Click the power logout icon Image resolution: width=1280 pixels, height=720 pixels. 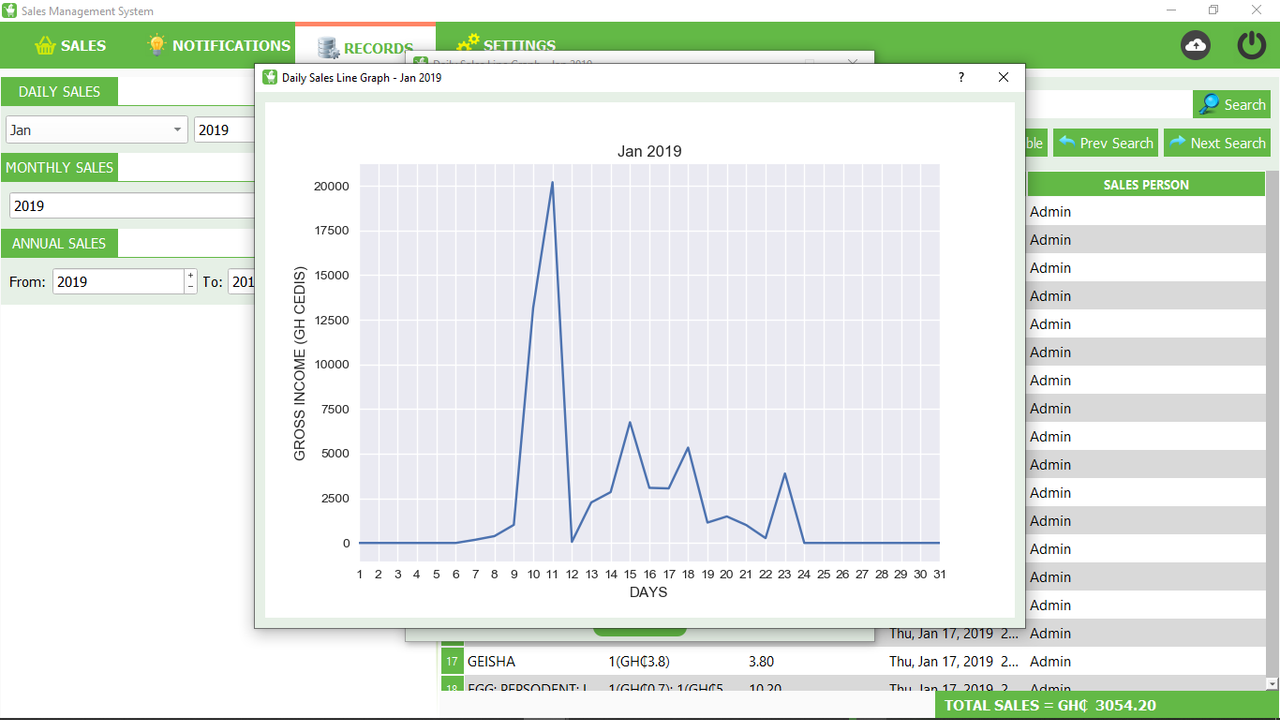tap(1250, 45)
